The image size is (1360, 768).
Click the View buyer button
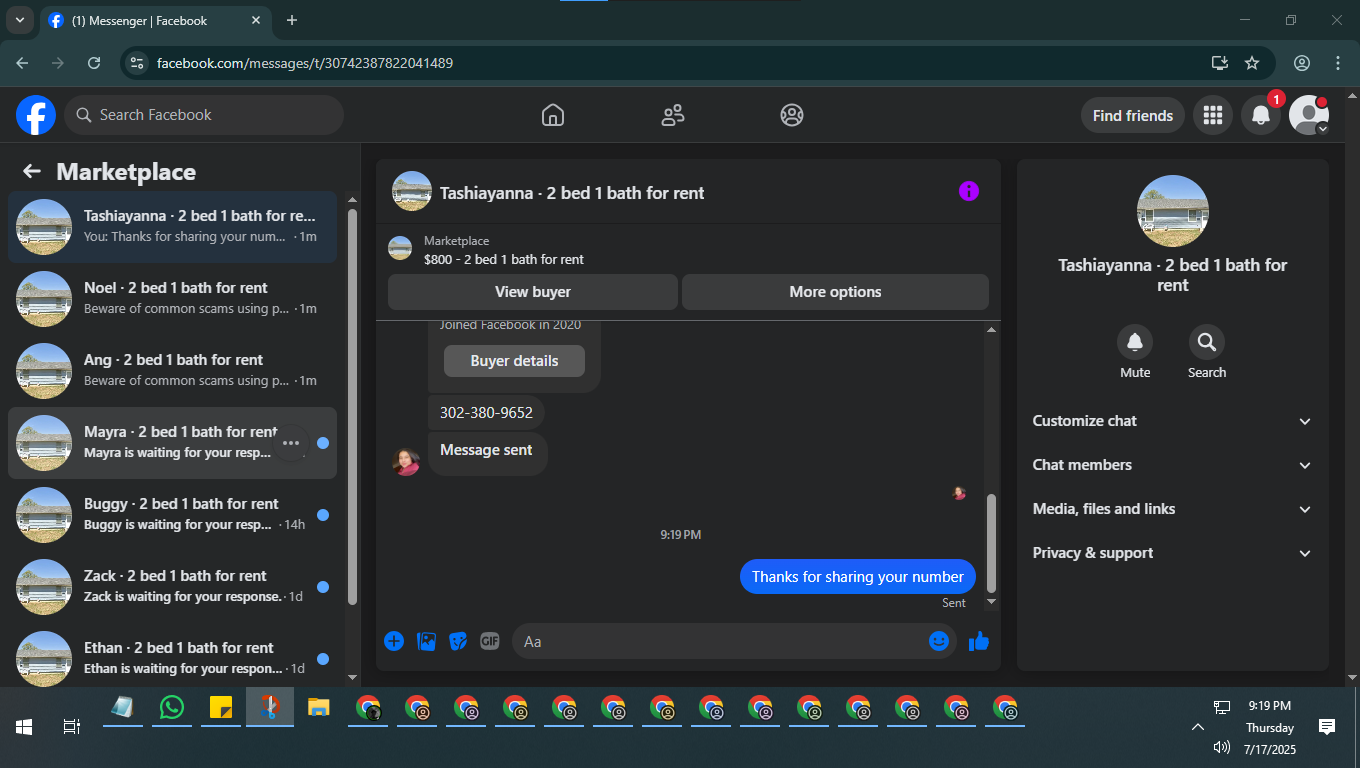click(x=533, y=292)
